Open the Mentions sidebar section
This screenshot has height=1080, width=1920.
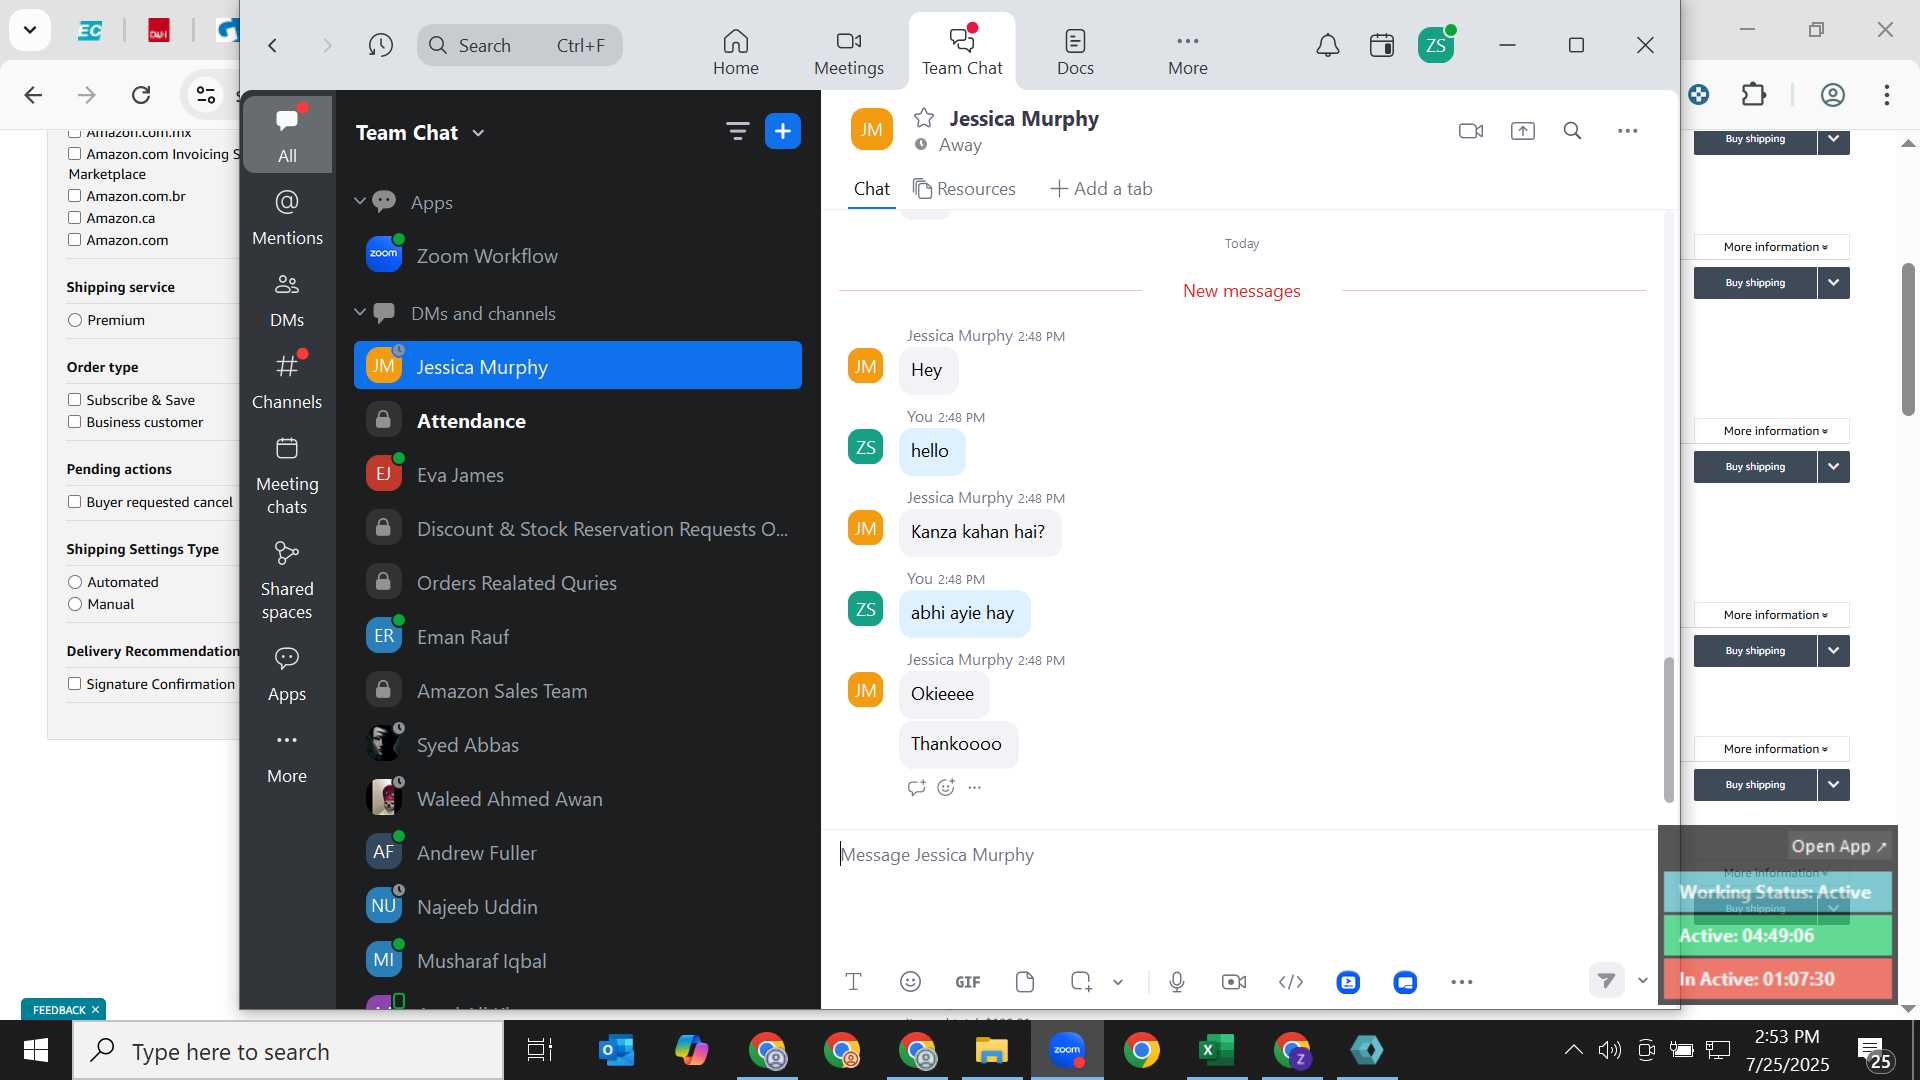click(x=287, y=218)
